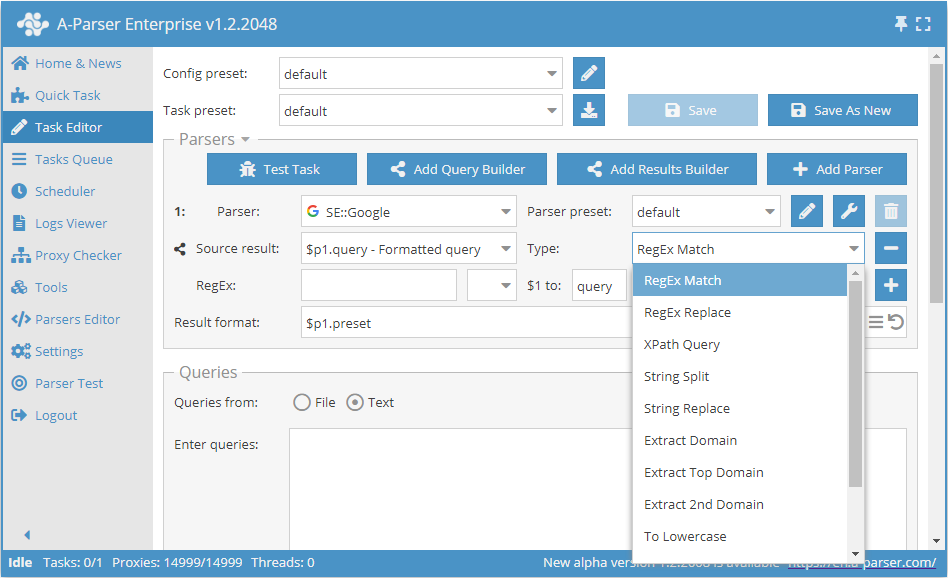The height and width of the screenshot is (578, 948).
Task: Click the Save As New button
Action: click(842, 110)
